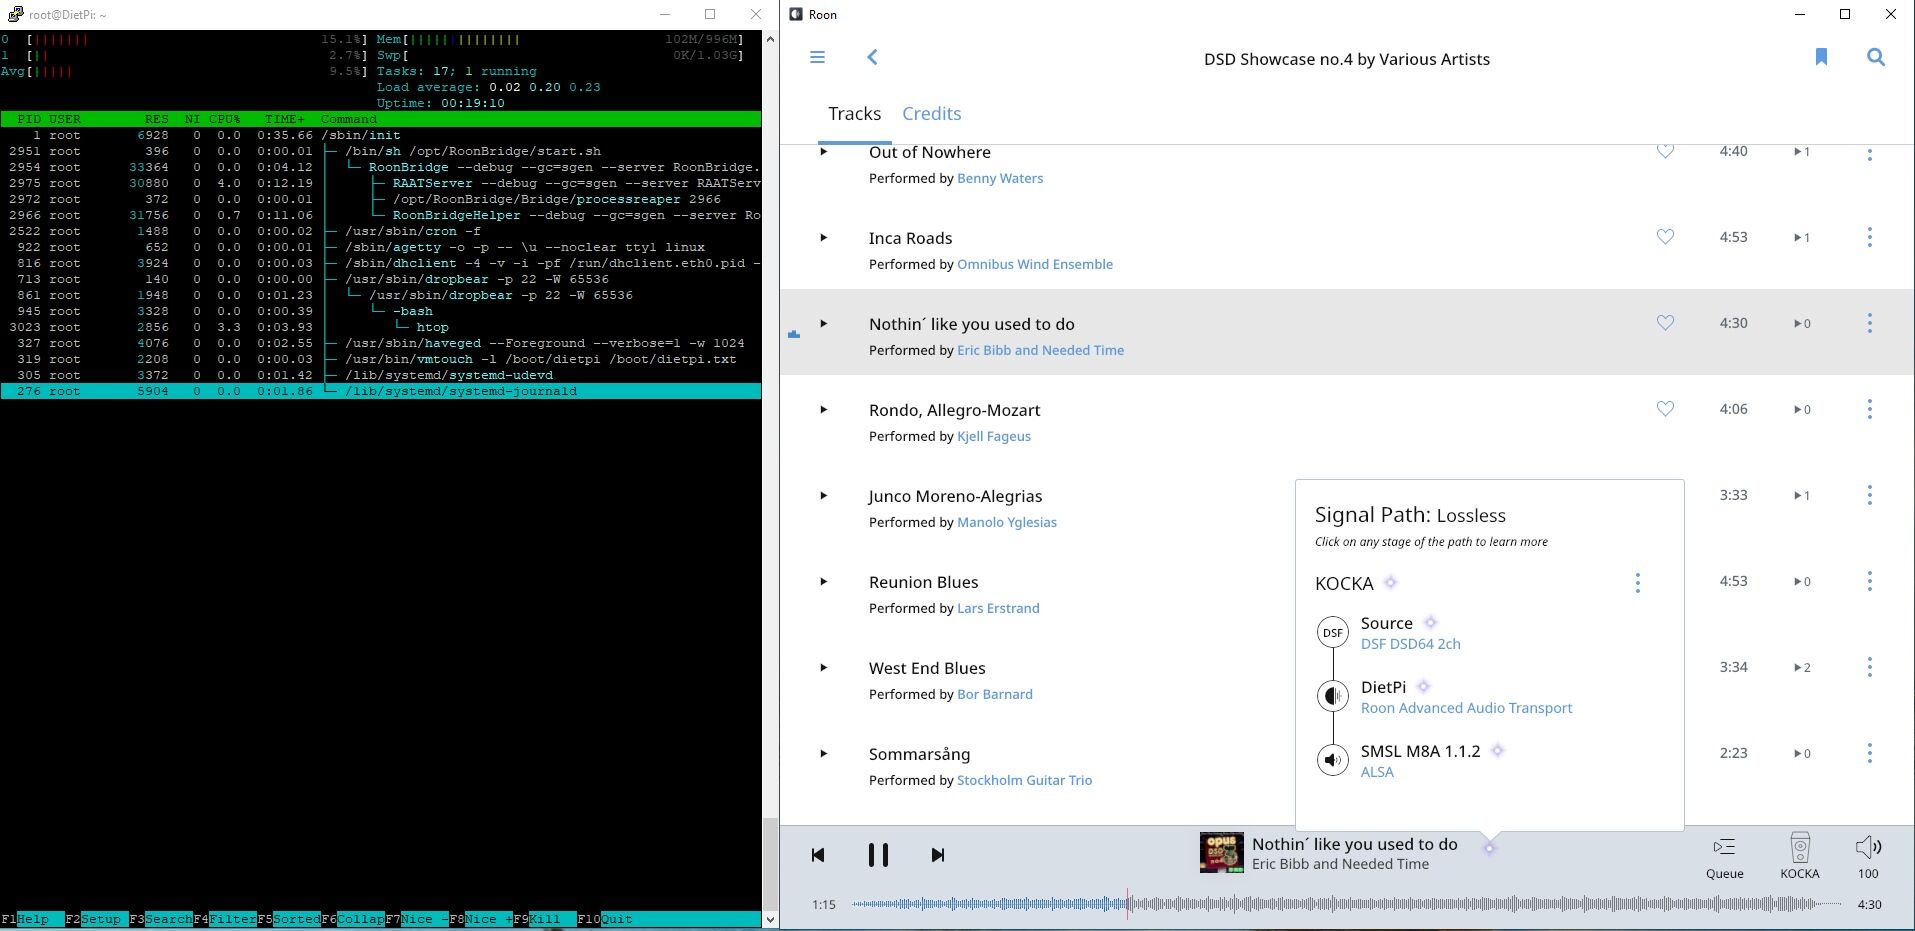Open Manolo Yglesias performer link

1007,523
